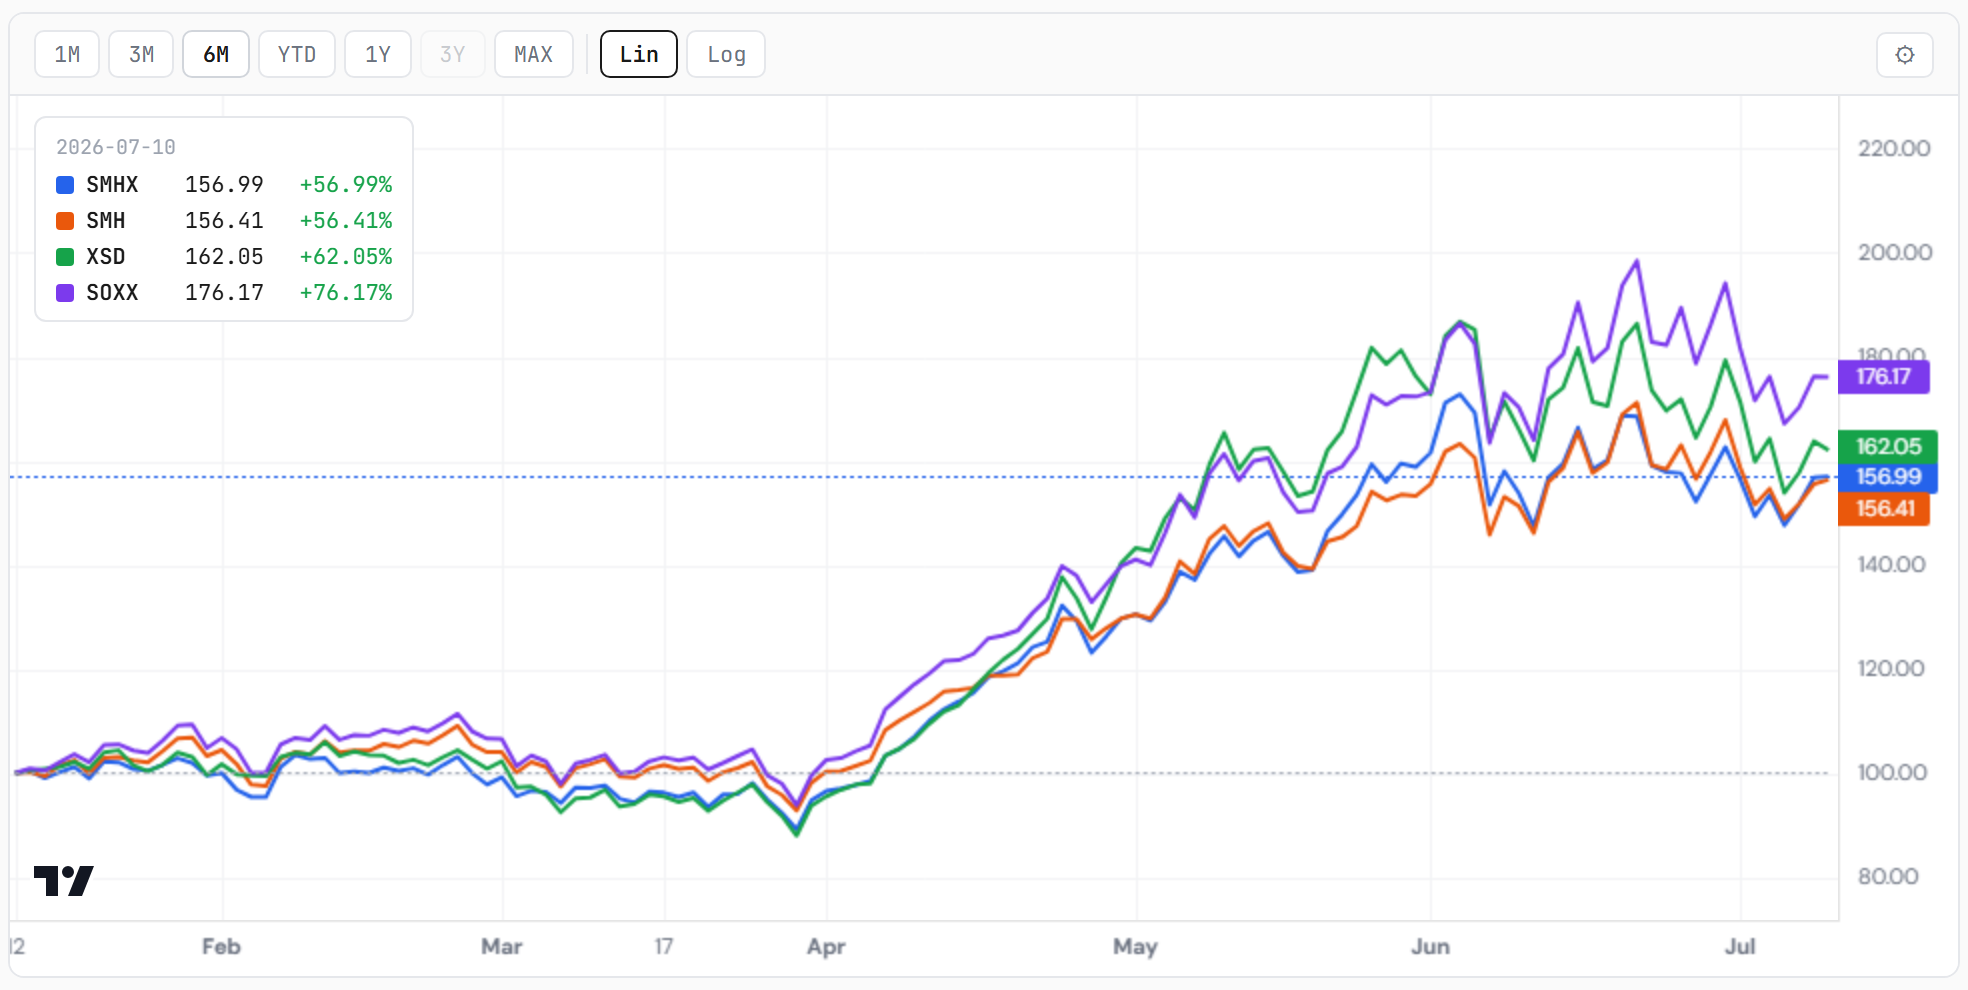The width and height of the screenshot is (1968, 990).
Task: Select the 6M time range
Action: click(x=216, y=54)
